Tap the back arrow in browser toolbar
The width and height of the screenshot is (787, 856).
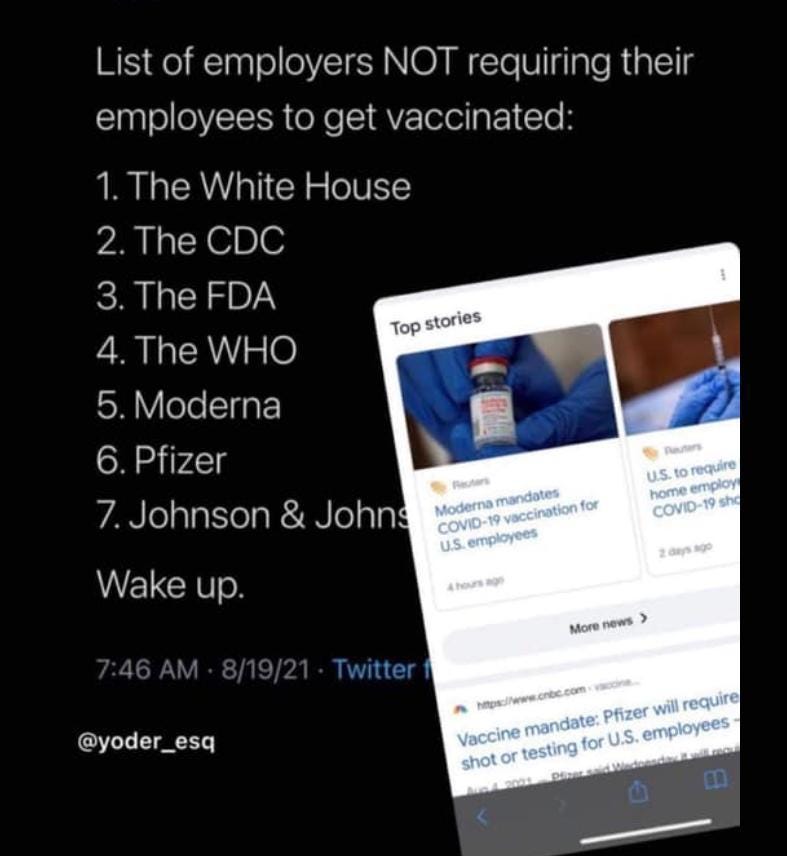point(482,817)
